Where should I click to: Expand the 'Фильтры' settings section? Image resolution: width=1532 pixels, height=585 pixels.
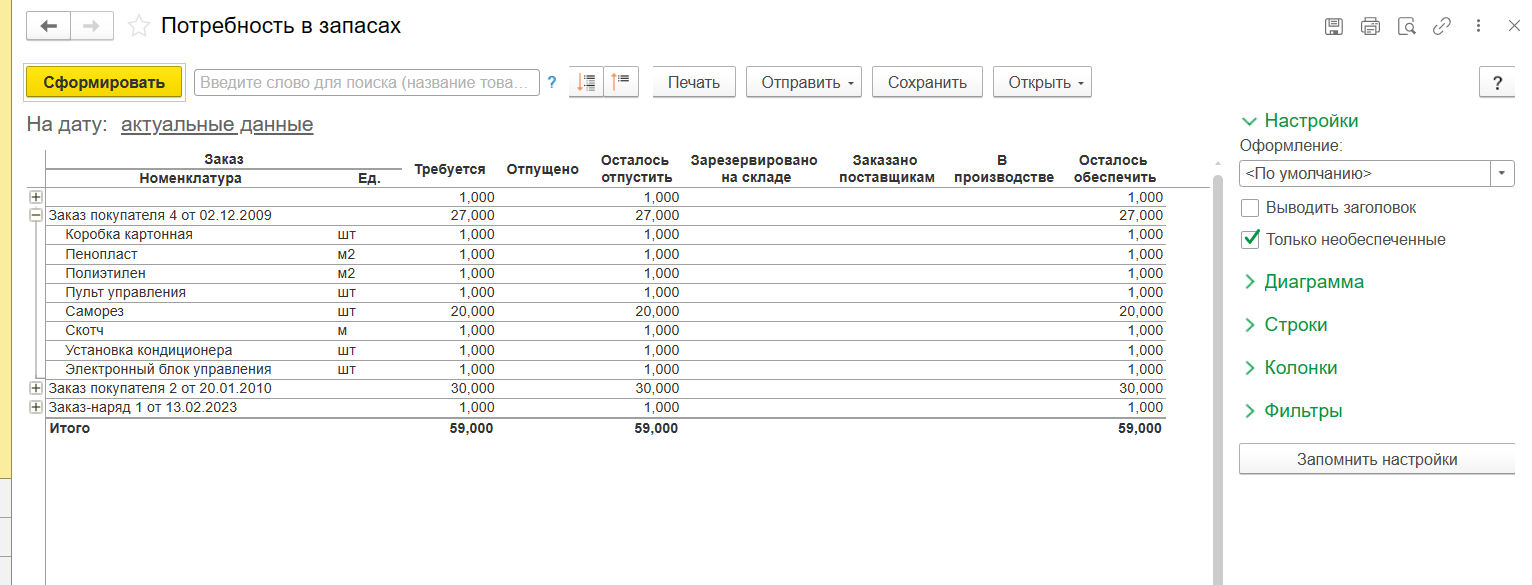tap(1302, 411)
